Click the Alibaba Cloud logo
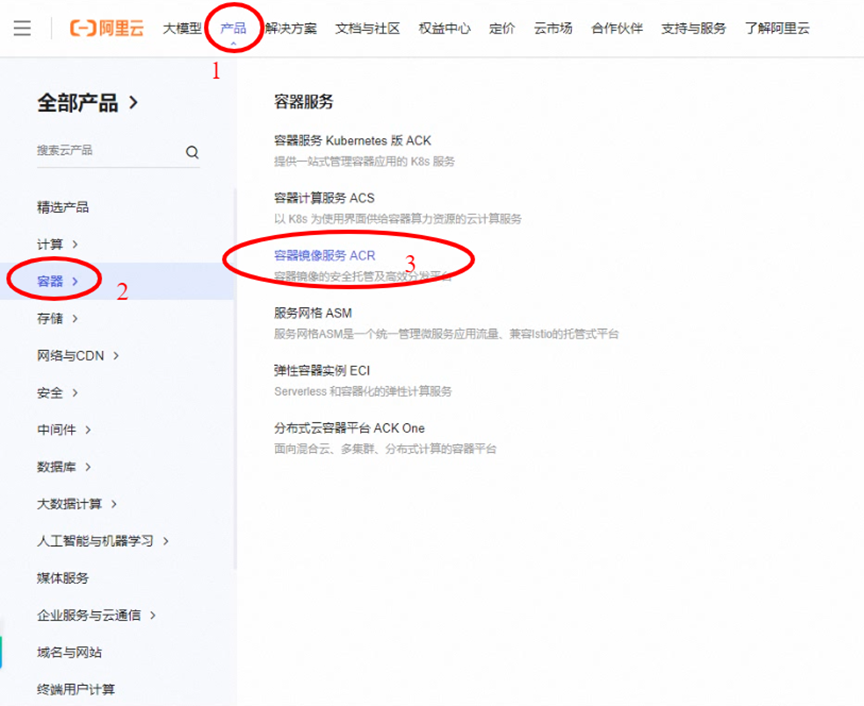This screenshot has width=864, height=706. tap(107, 28)
